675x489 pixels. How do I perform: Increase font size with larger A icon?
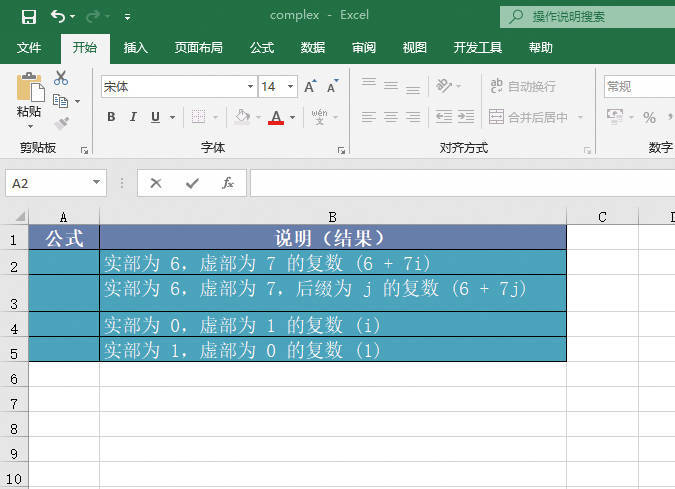pyautogui.click(x=310, y=87)
